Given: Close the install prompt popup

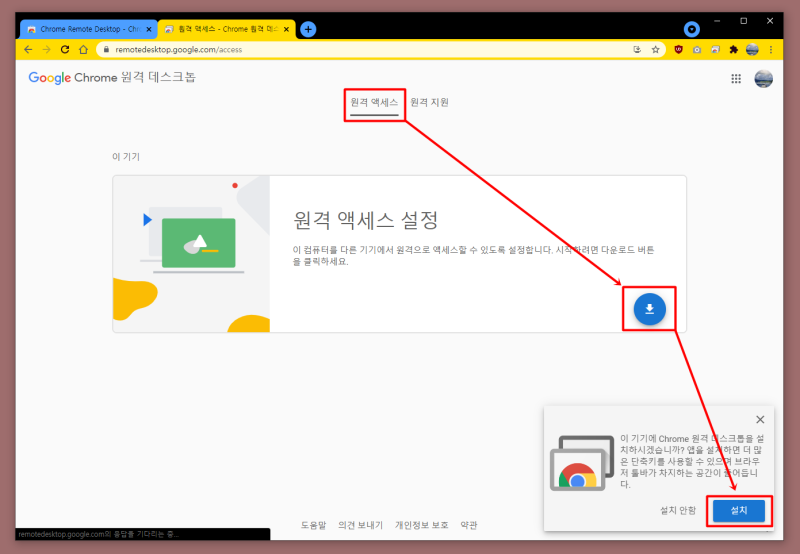Looking at the screenshot, I should tap(760, 419).
